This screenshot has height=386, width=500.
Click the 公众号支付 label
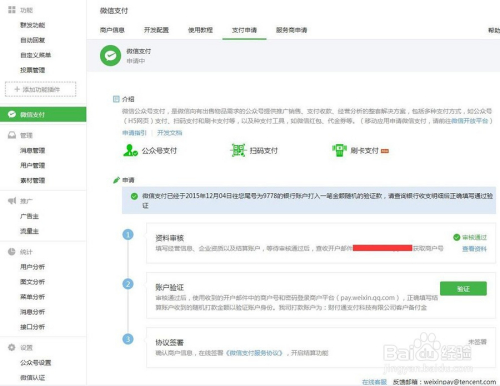tap(159, 151)
